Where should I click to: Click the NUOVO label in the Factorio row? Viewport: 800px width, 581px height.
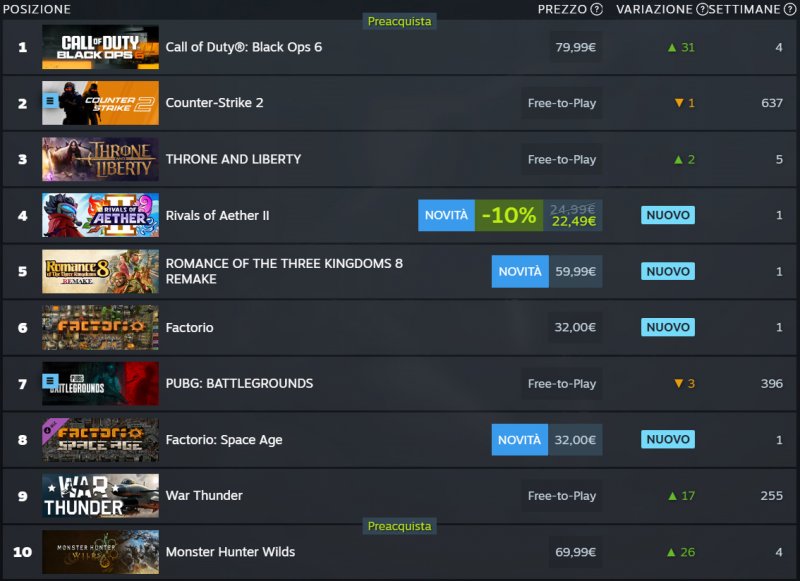click(x=667, y=327)
